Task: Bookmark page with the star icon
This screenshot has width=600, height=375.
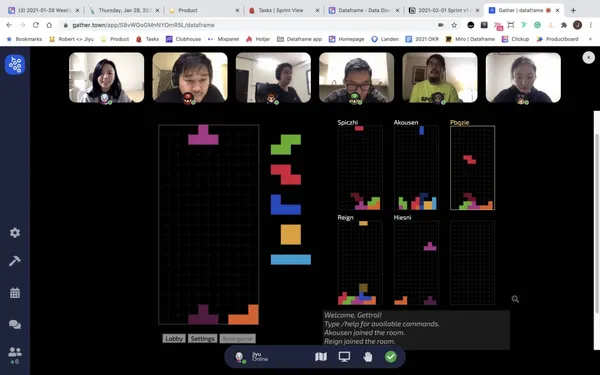Action: coord(454,25)
